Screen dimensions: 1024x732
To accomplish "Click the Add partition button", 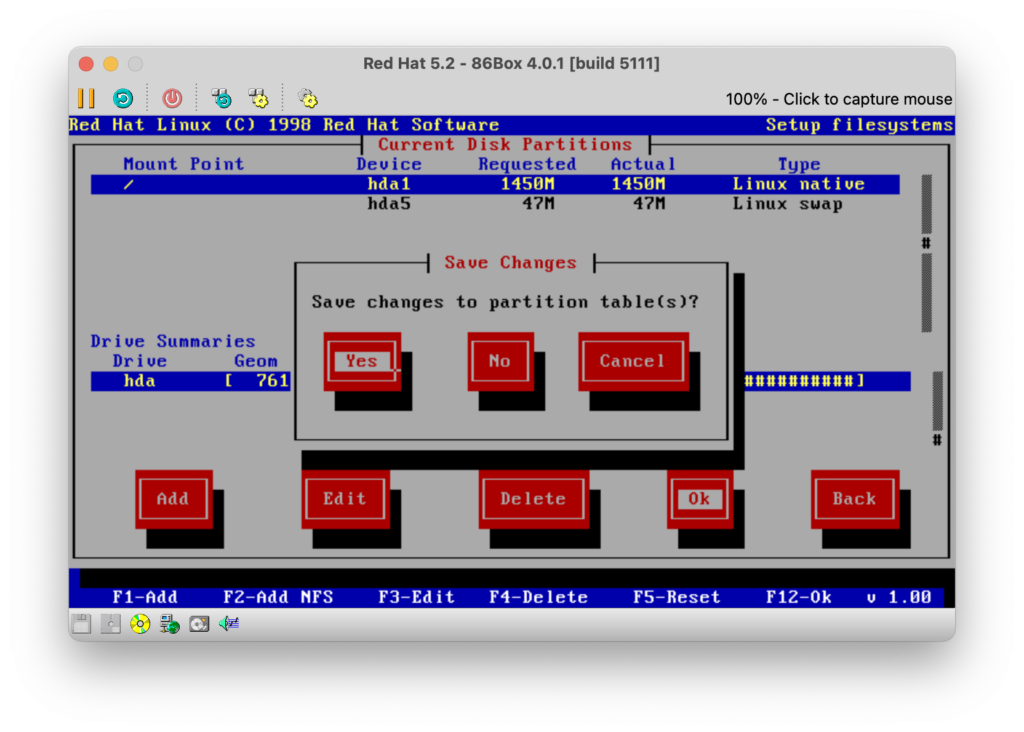I will pyautogui.click(x=174, y=499).
